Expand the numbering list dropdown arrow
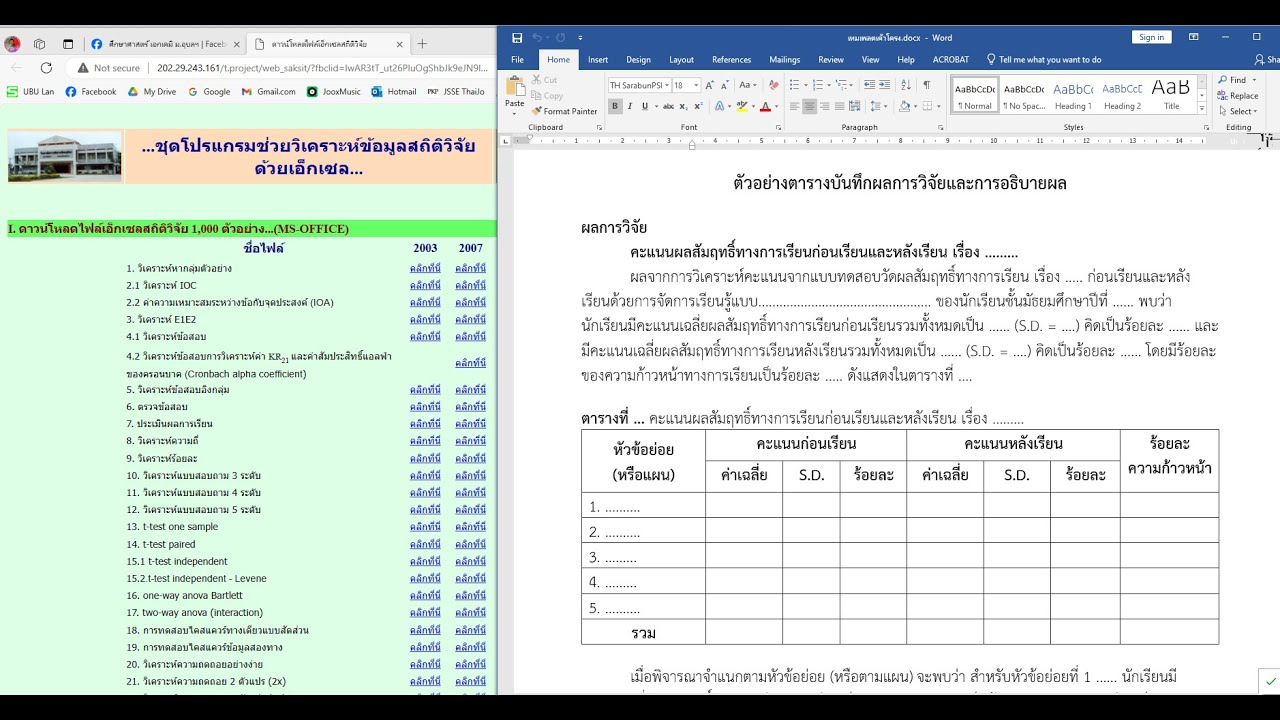The width and height of the screenshot is (1280, 720). (829, 85)
